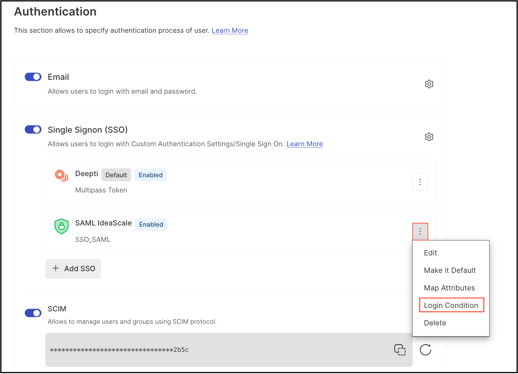Click the Single Signon (SSO) title

coord(88,130)
